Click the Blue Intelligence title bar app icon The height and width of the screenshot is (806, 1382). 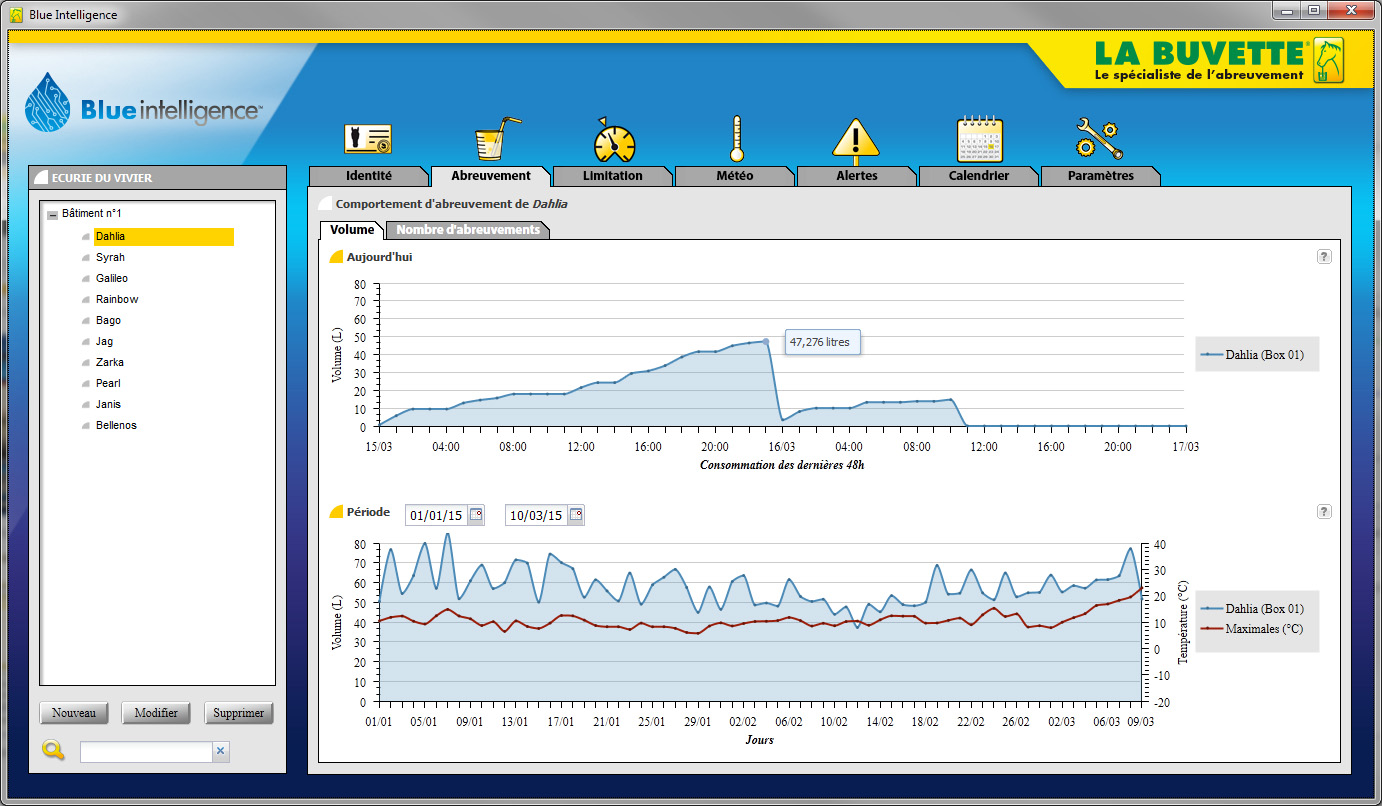coord(16,15)
